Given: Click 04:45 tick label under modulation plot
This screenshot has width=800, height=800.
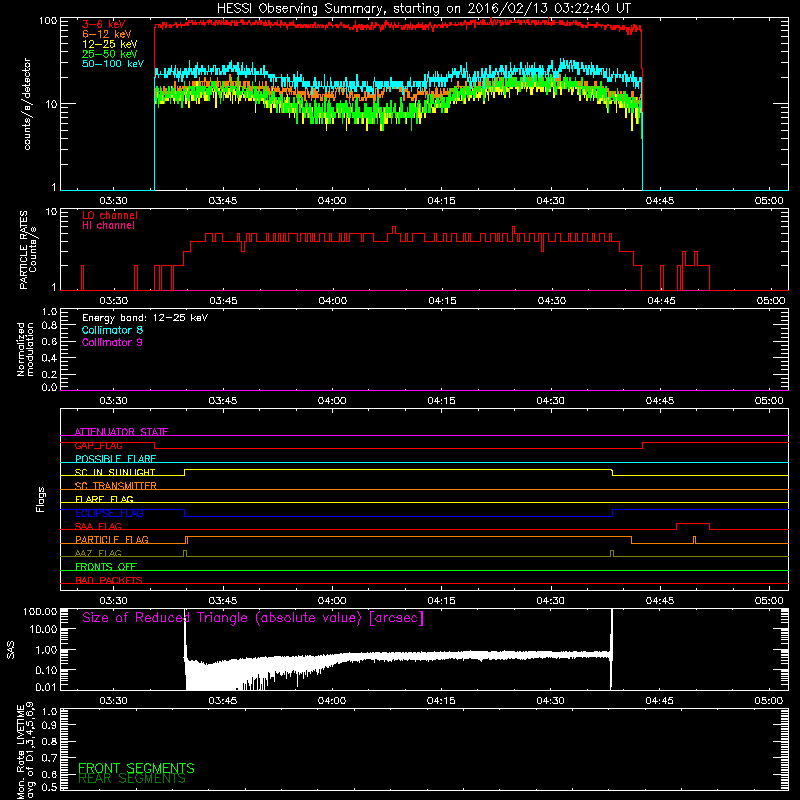Looking at the screenshot, I should click(x=660, y=401).
